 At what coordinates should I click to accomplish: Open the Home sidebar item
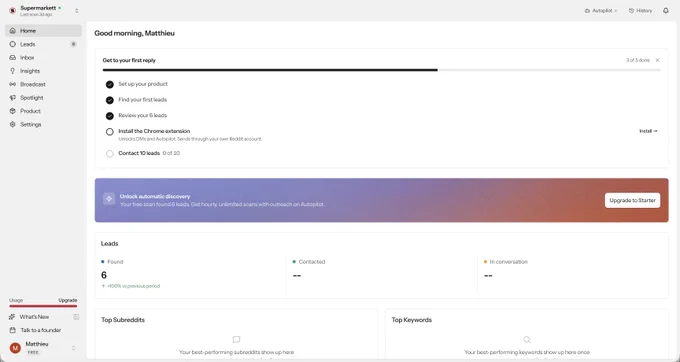point(43,31)
